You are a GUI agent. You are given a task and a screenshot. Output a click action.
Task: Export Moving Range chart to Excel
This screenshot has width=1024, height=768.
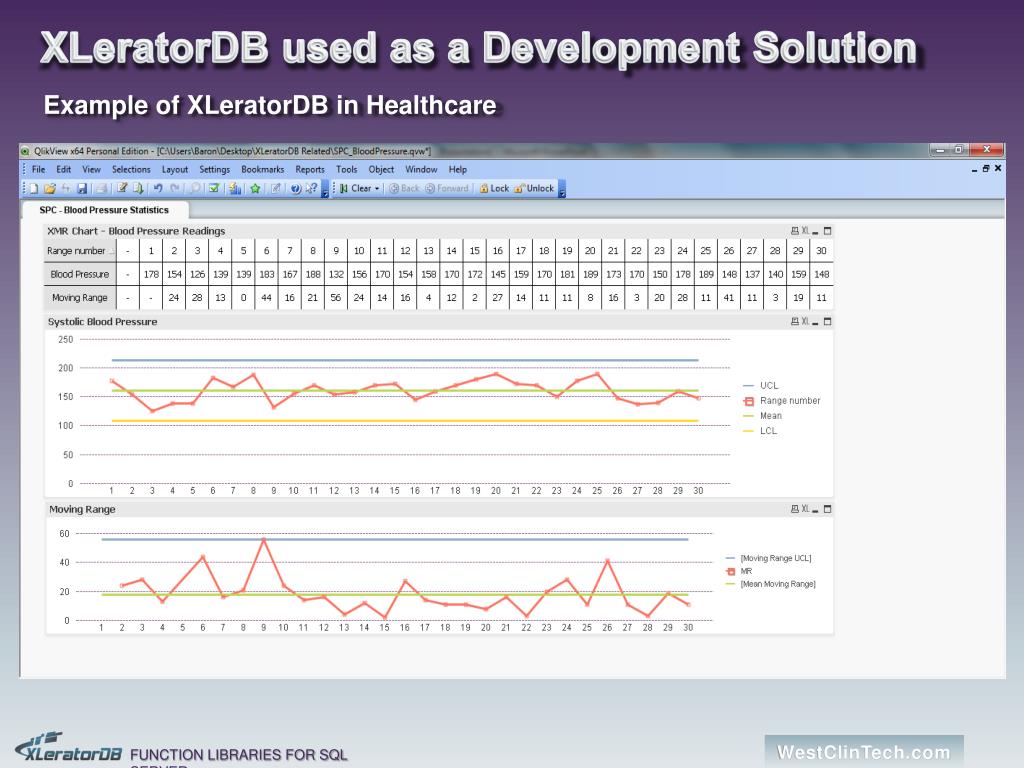(x=805, y=509)
